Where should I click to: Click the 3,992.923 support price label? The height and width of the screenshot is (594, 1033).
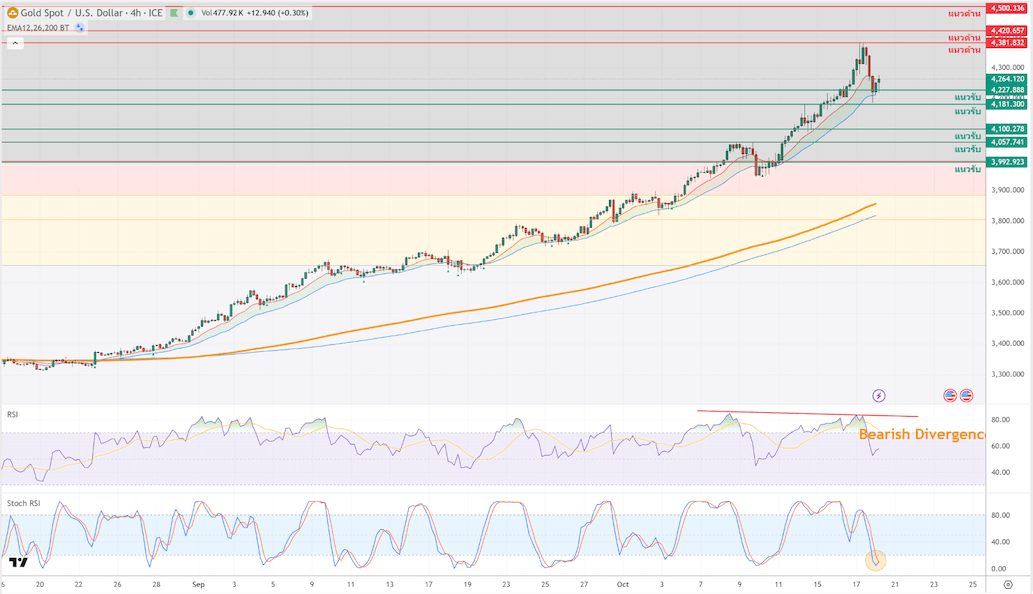click(x=1008, y=162)
